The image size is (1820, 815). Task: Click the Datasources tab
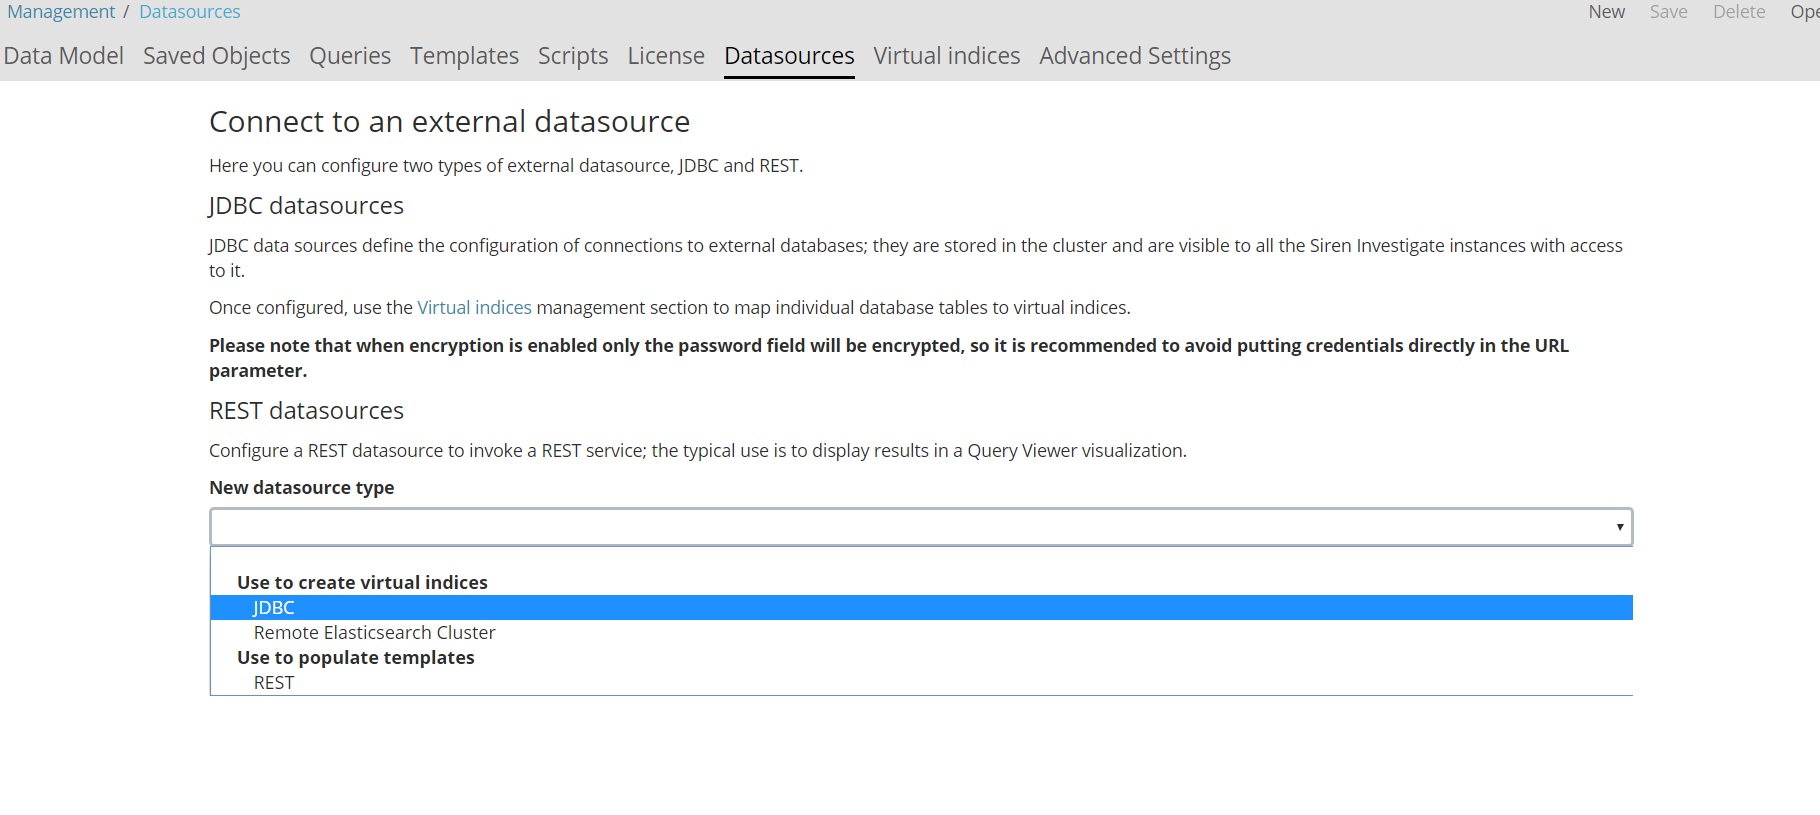pos(789,56)
